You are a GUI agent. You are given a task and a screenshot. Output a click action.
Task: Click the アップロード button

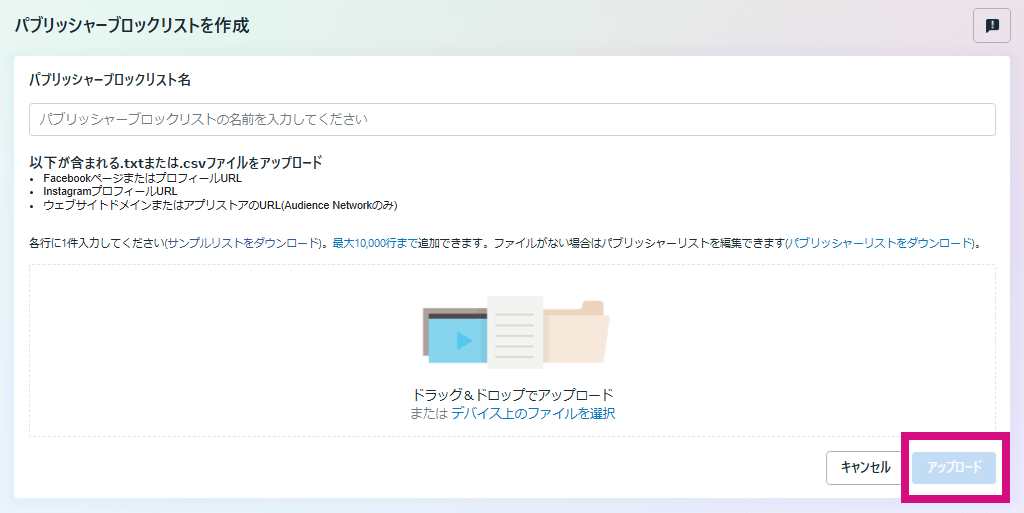(954, 467)
